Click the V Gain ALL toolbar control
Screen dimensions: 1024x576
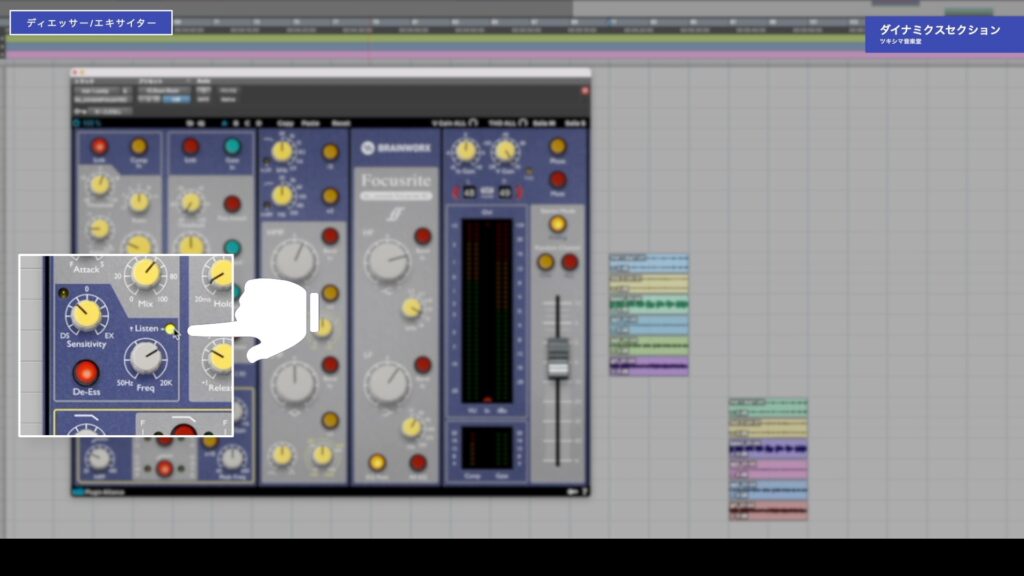tap(455, 123)
